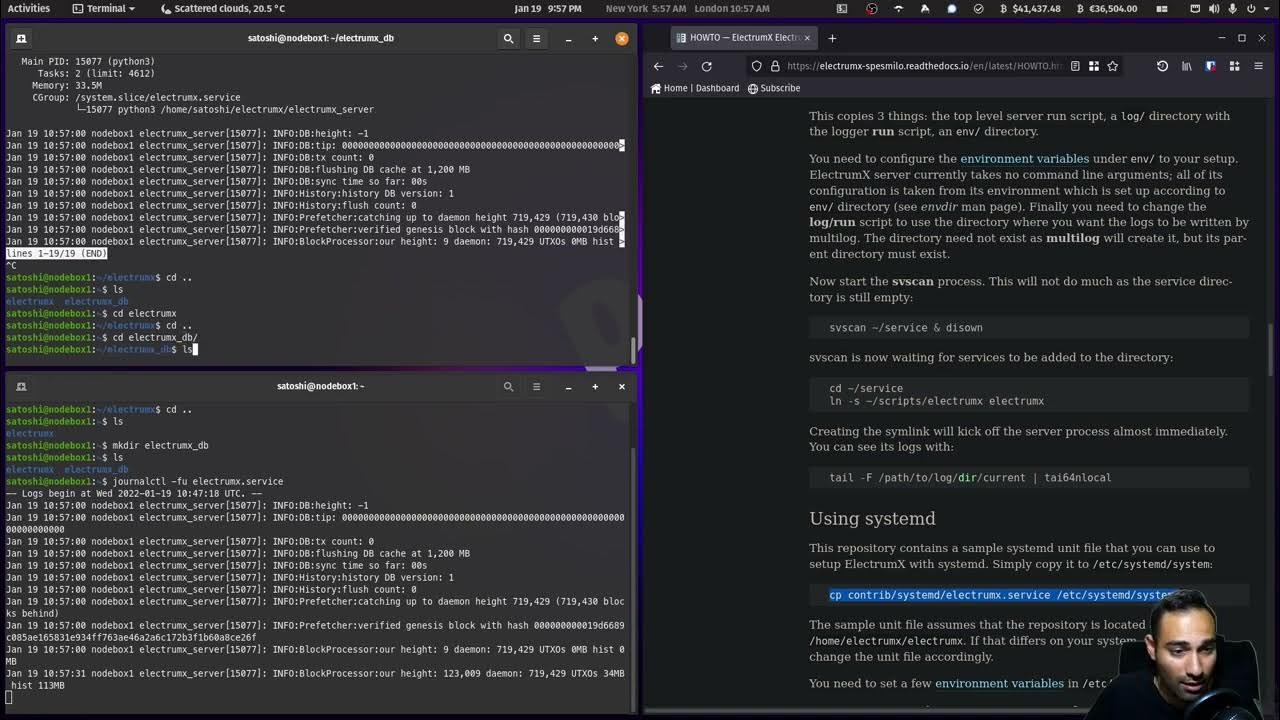Viewport: 1280px width, 720px height.
Task: Open the browser application hamburger menu
Action: [1259, 66]
